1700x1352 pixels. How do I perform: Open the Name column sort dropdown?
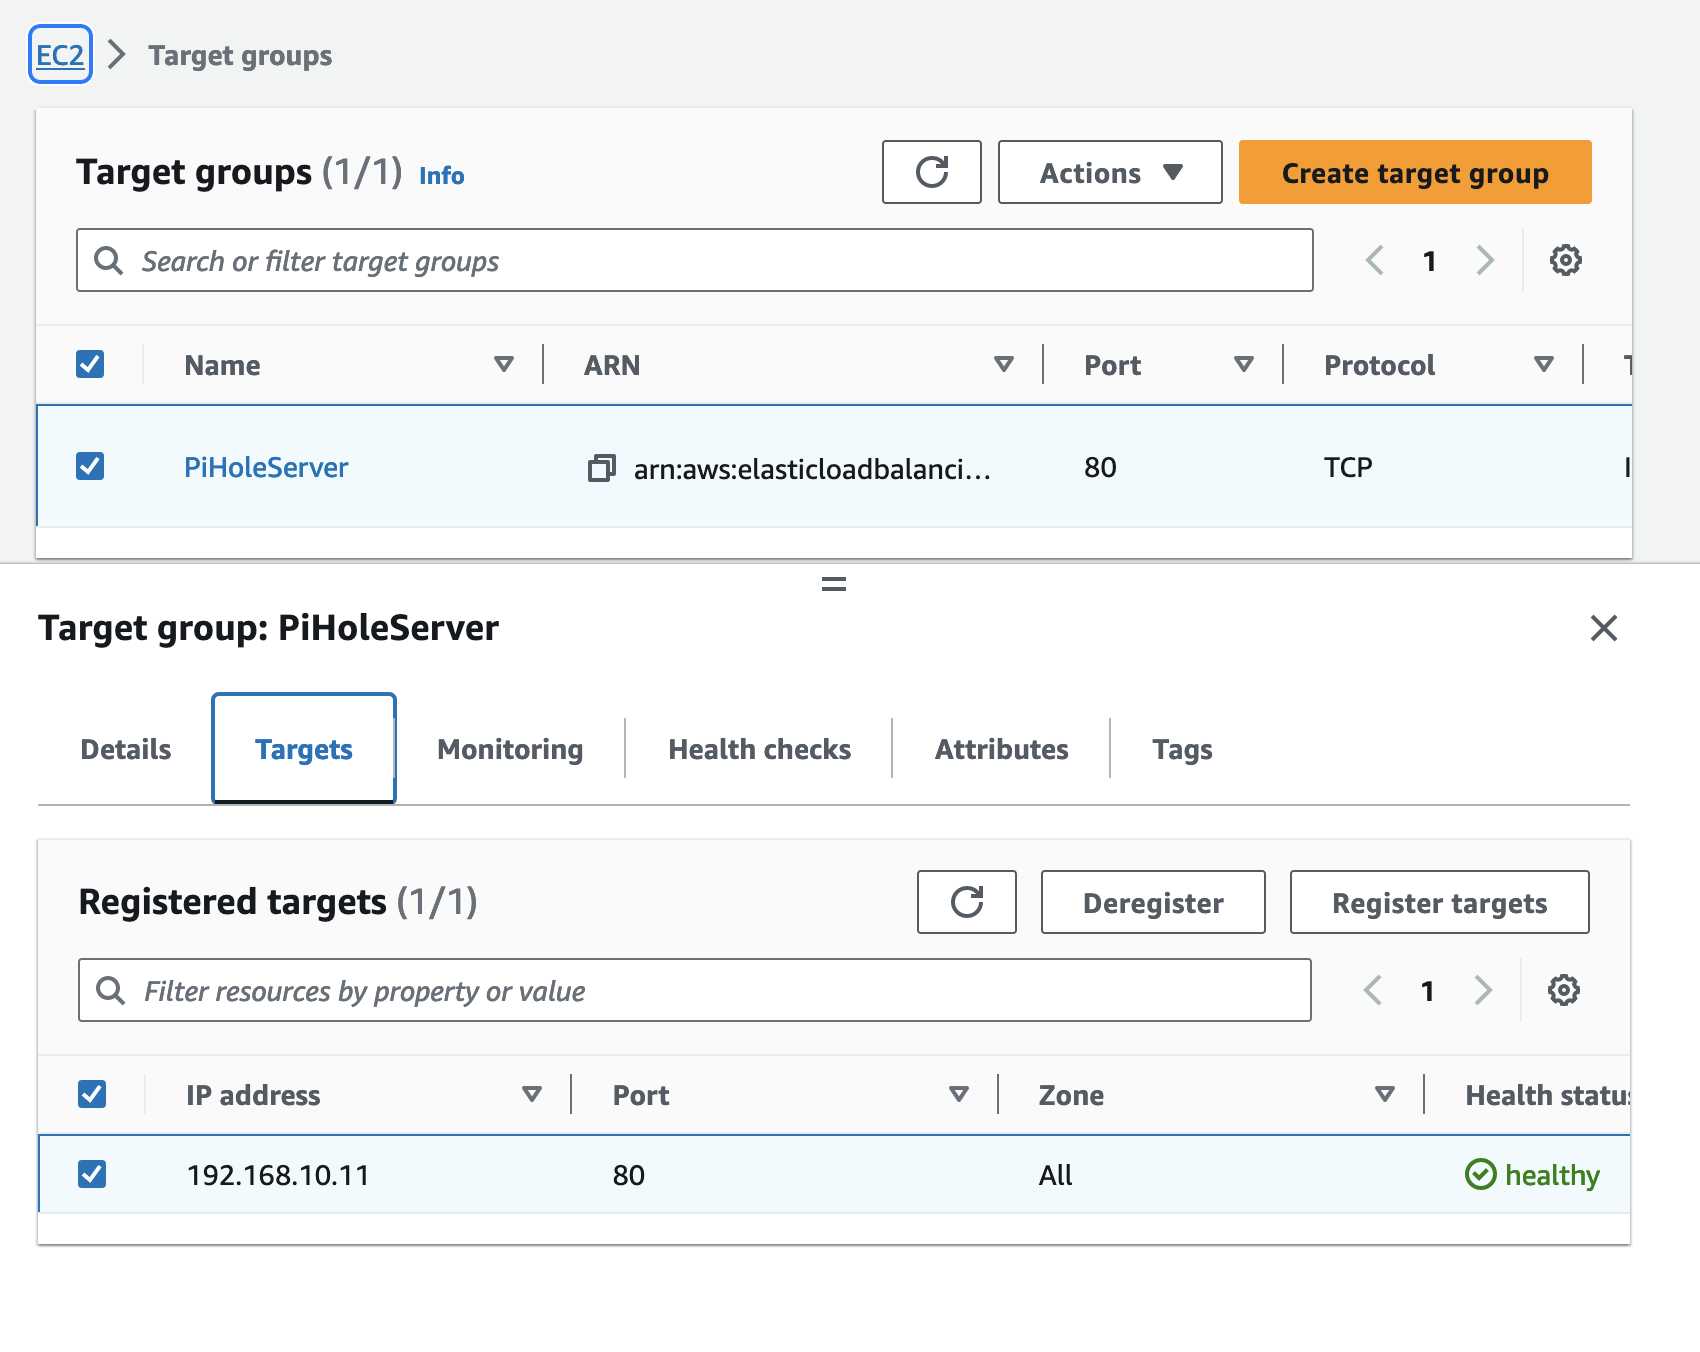(504, 364)
